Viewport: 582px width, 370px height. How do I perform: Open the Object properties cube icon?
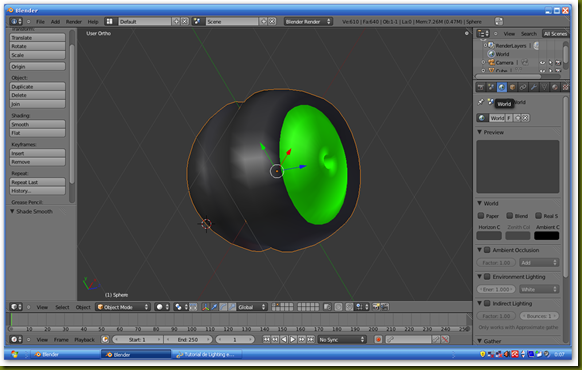pos(512,87)
